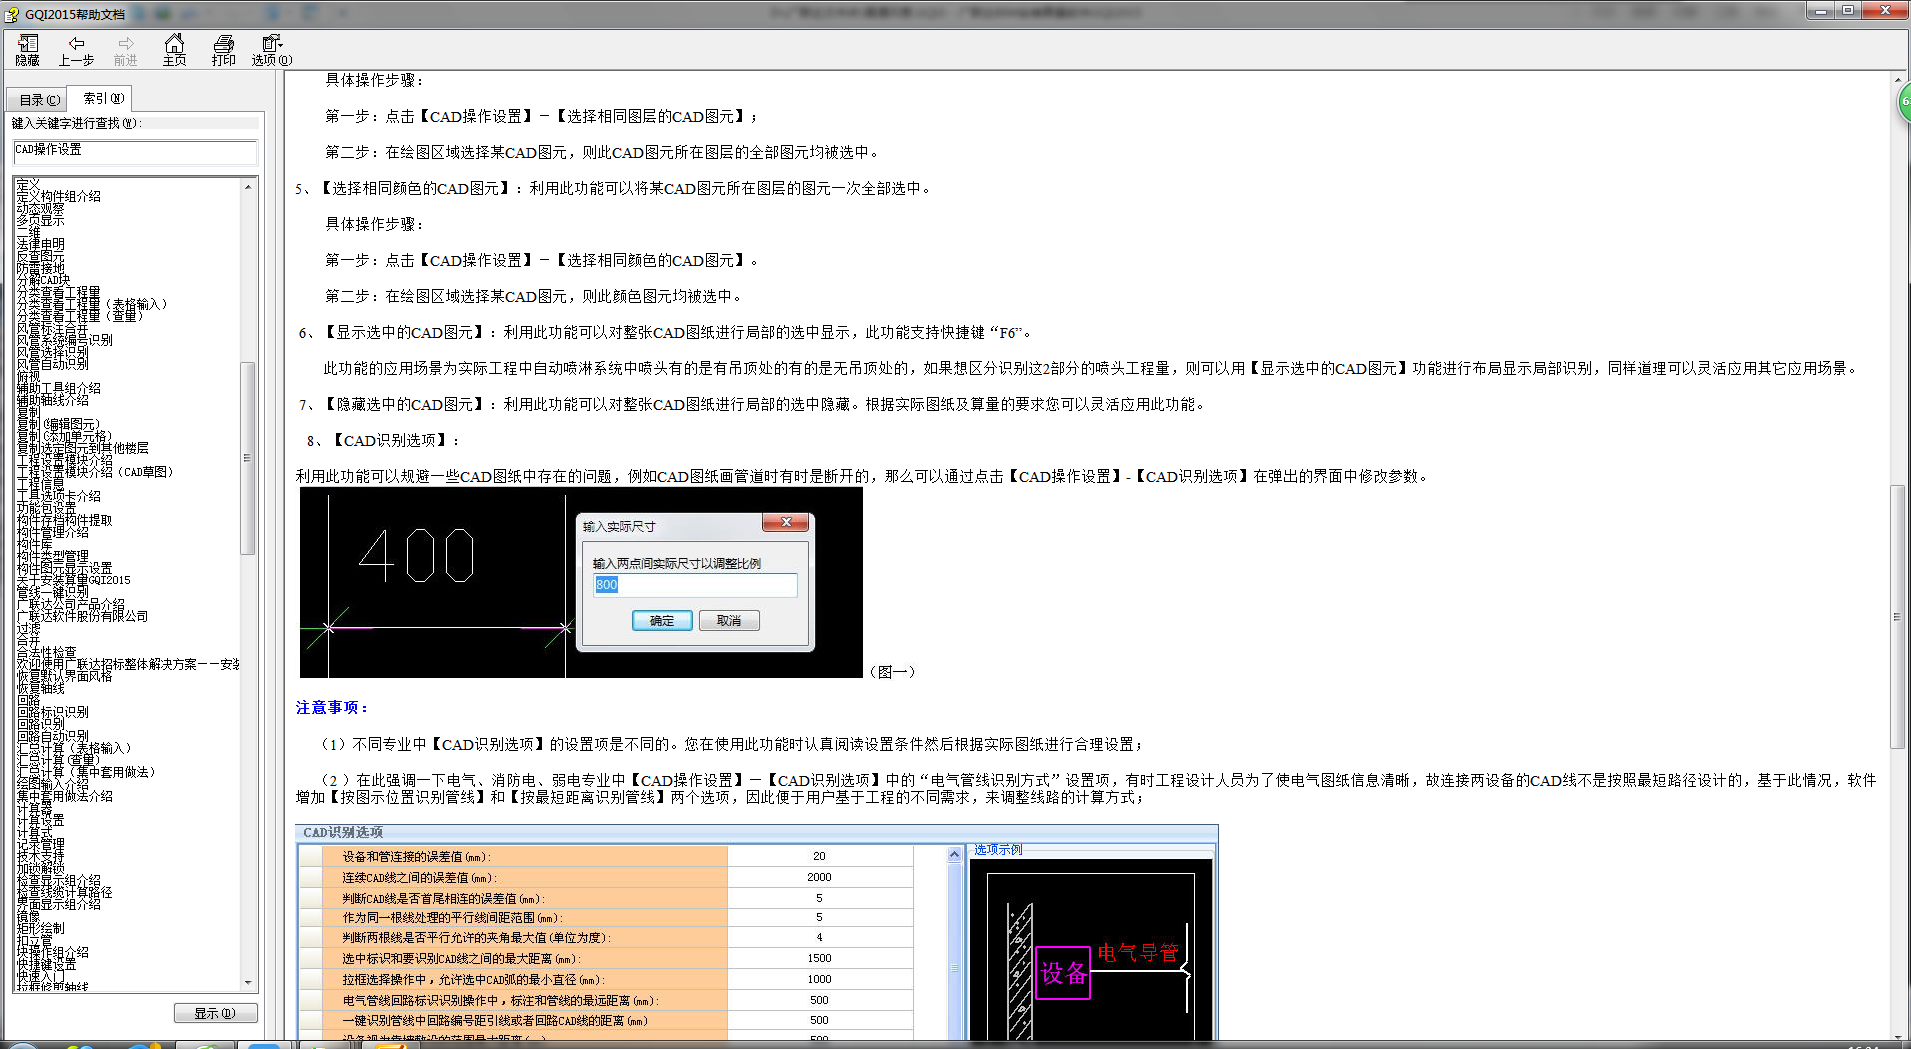Select index entry 定义构件组介绍
This screenshot has height=1049, width=1911.
pos(58,196)
